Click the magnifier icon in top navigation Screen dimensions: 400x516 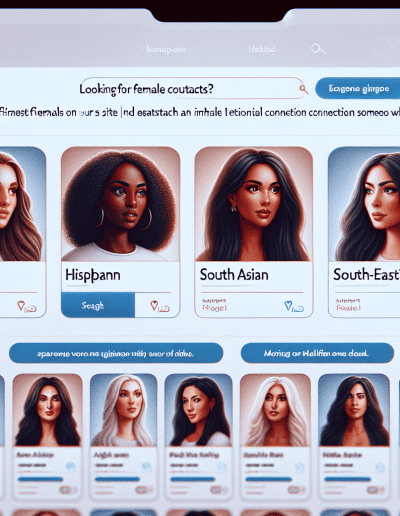click(318, 49)
